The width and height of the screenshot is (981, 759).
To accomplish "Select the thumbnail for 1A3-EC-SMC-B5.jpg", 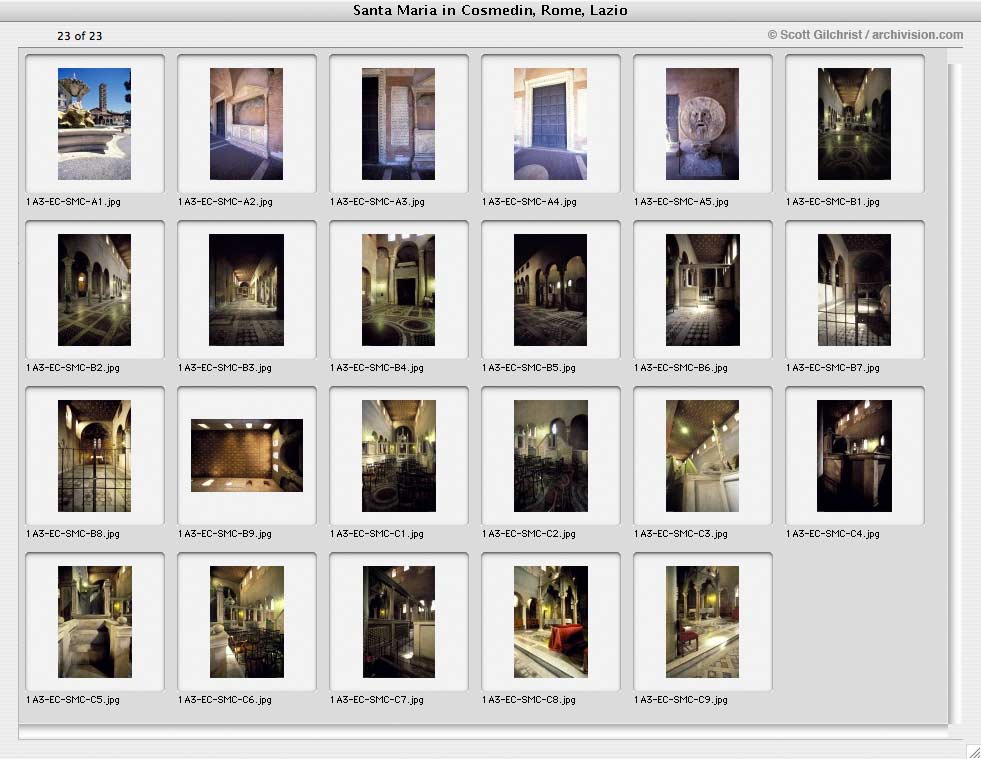I will coord(551,290).
